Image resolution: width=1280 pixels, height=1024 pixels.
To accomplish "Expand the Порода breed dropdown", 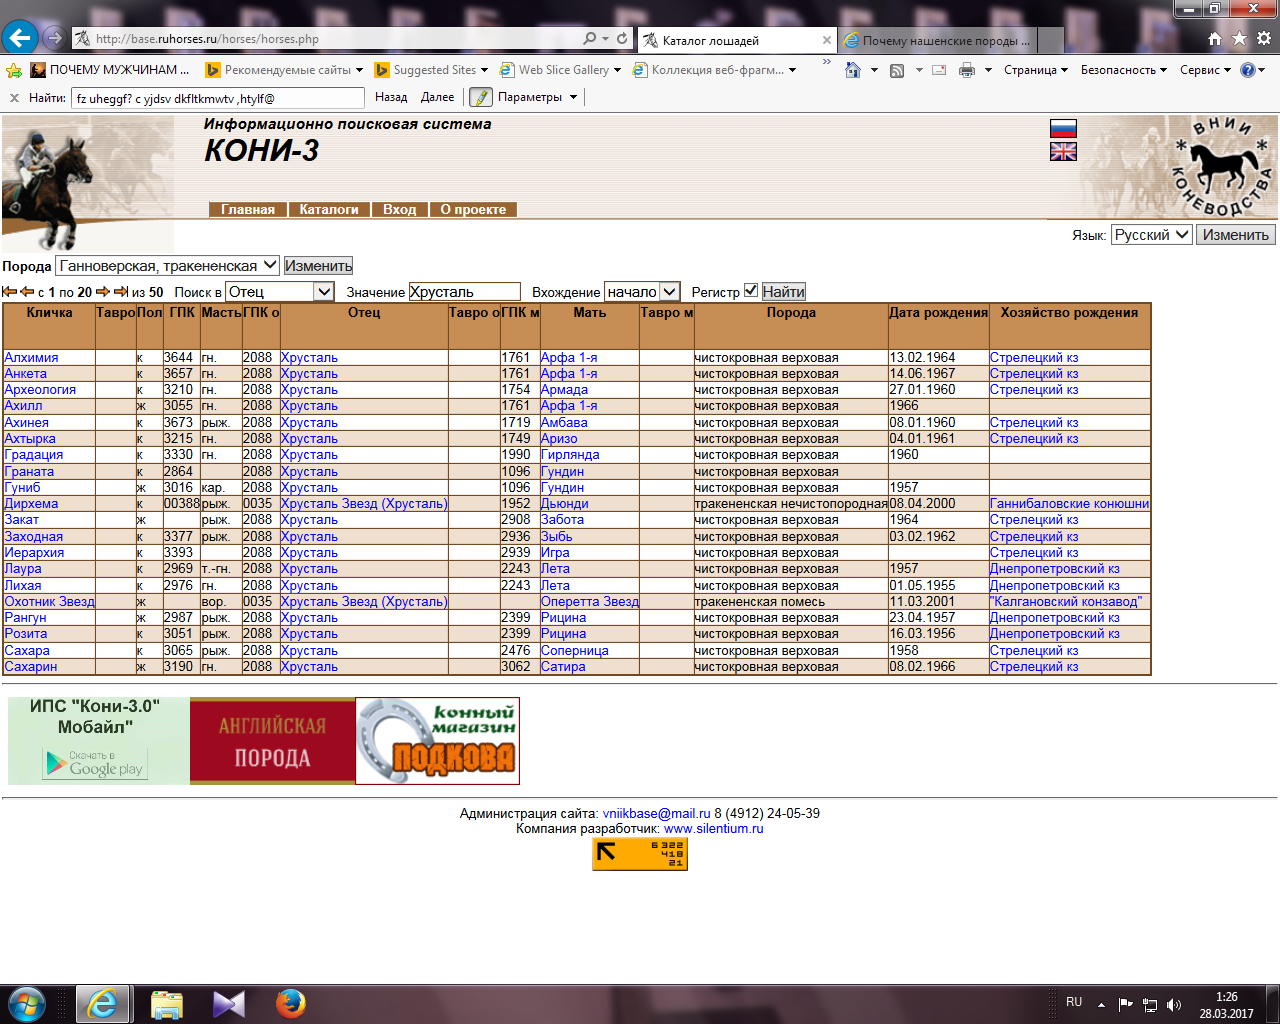I will pos(270,266).
